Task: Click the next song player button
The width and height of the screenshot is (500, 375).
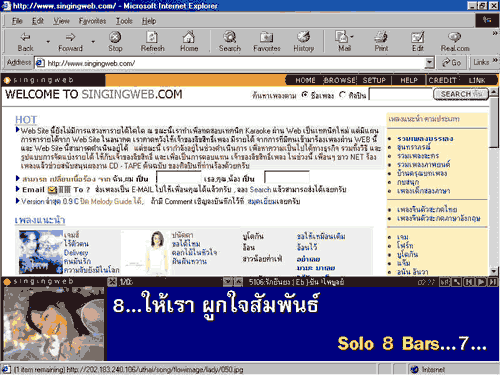Action: tap(492, 282)
